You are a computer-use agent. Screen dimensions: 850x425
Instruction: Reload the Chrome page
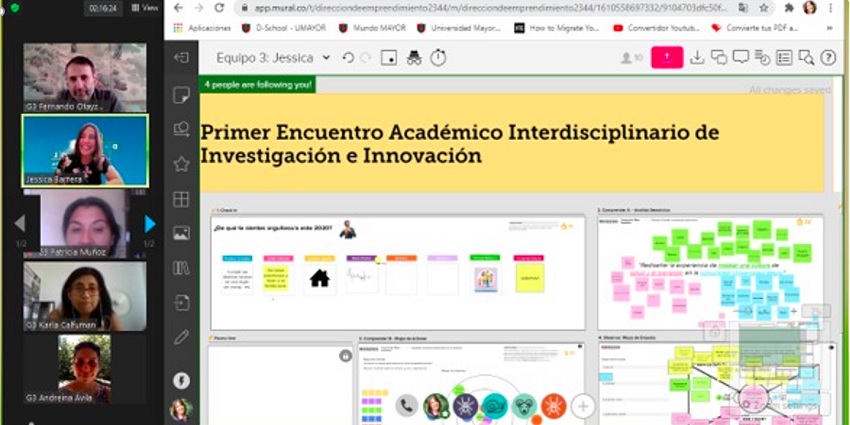pyautogui.click(x=219, y=8)
